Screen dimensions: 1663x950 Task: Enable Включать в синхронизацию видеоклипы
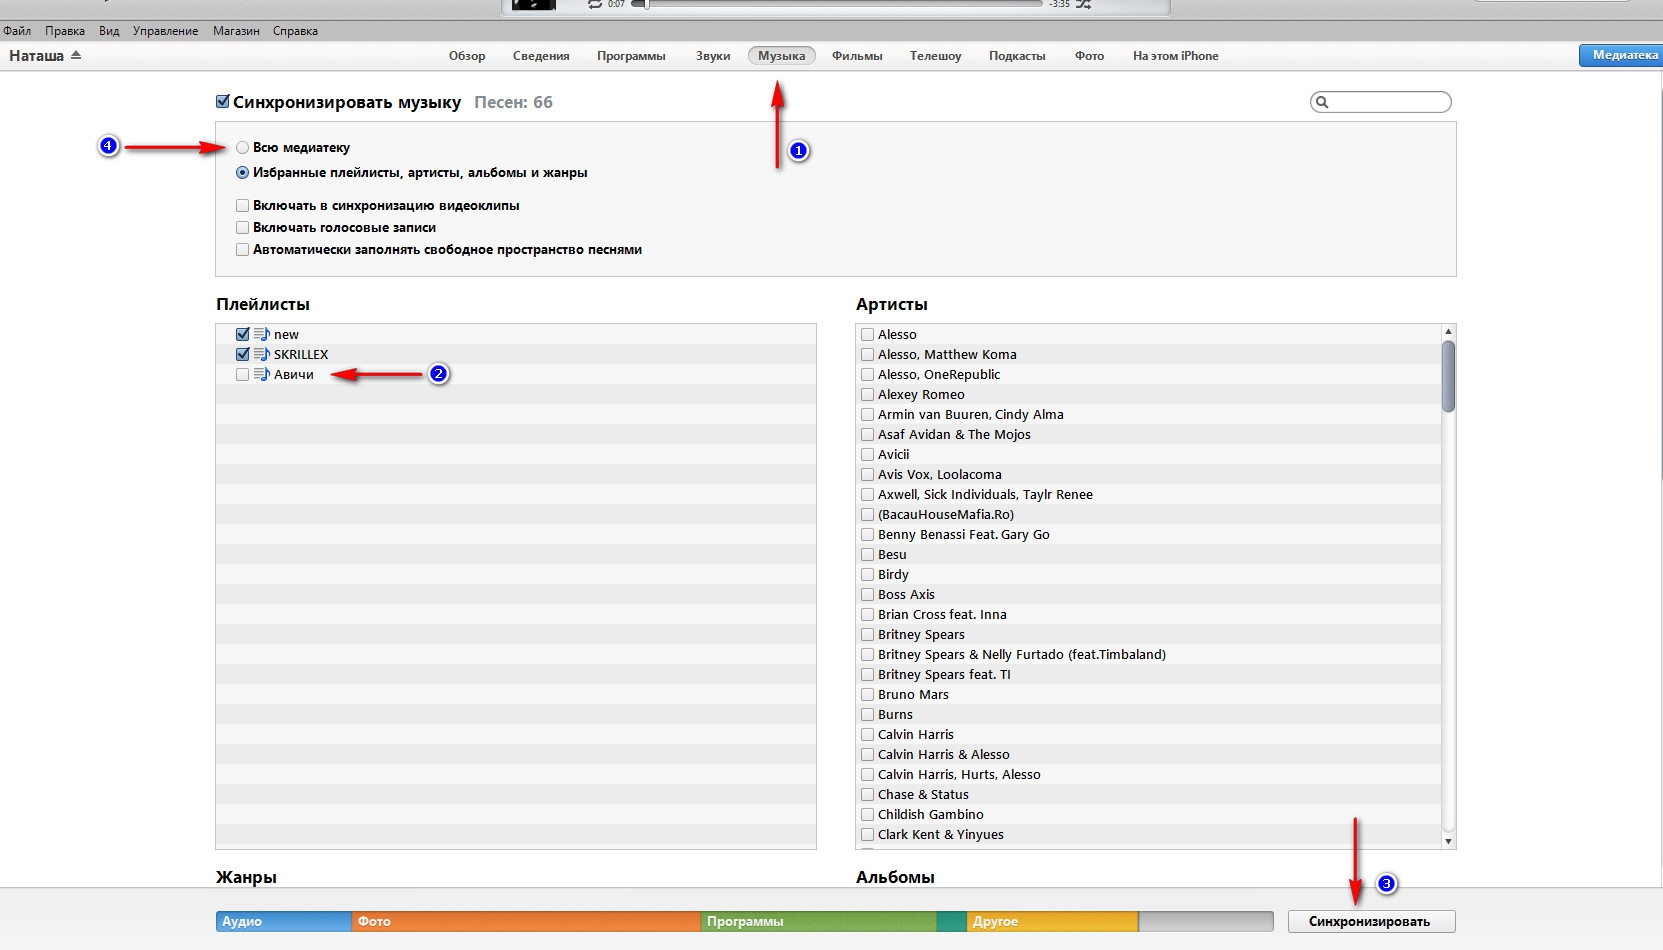[x=242, y=205]
